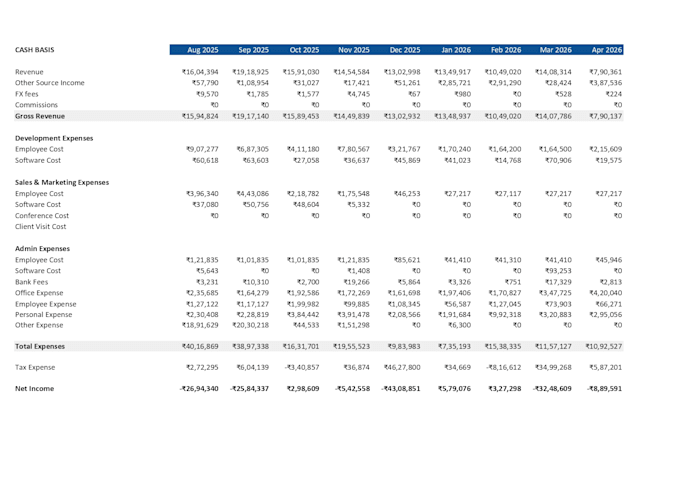Select Personal Expense value ₹9,92,318
This screenshot has width=680, height=481.
[505, 315]
